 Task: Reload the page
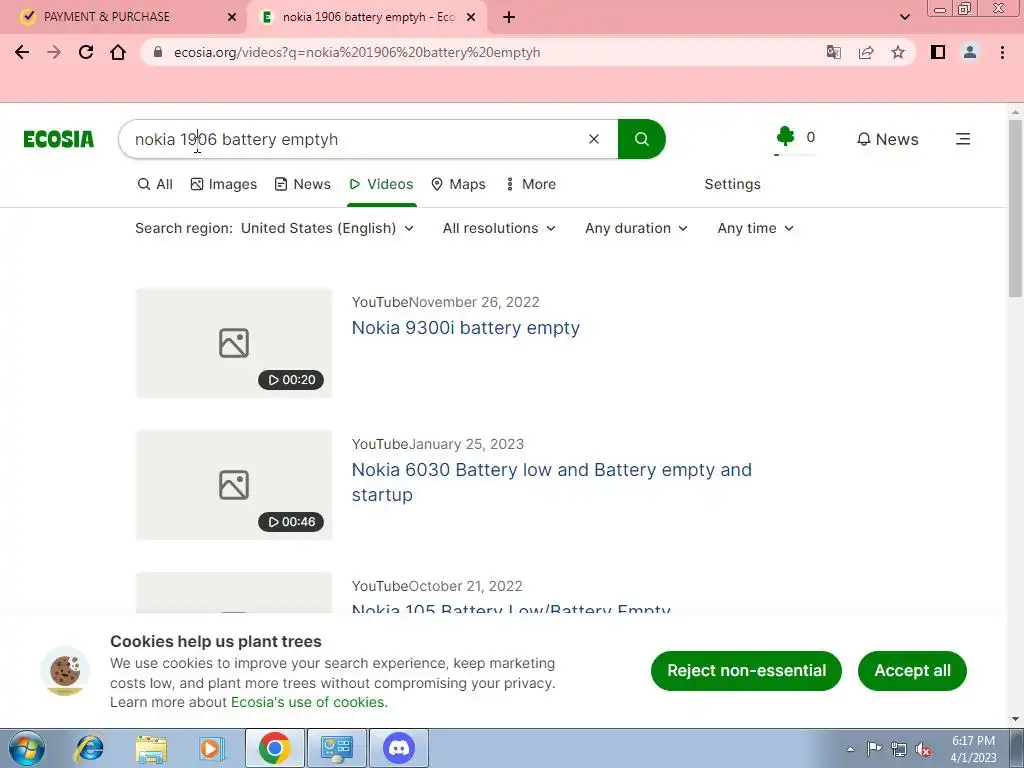(86, 52)
